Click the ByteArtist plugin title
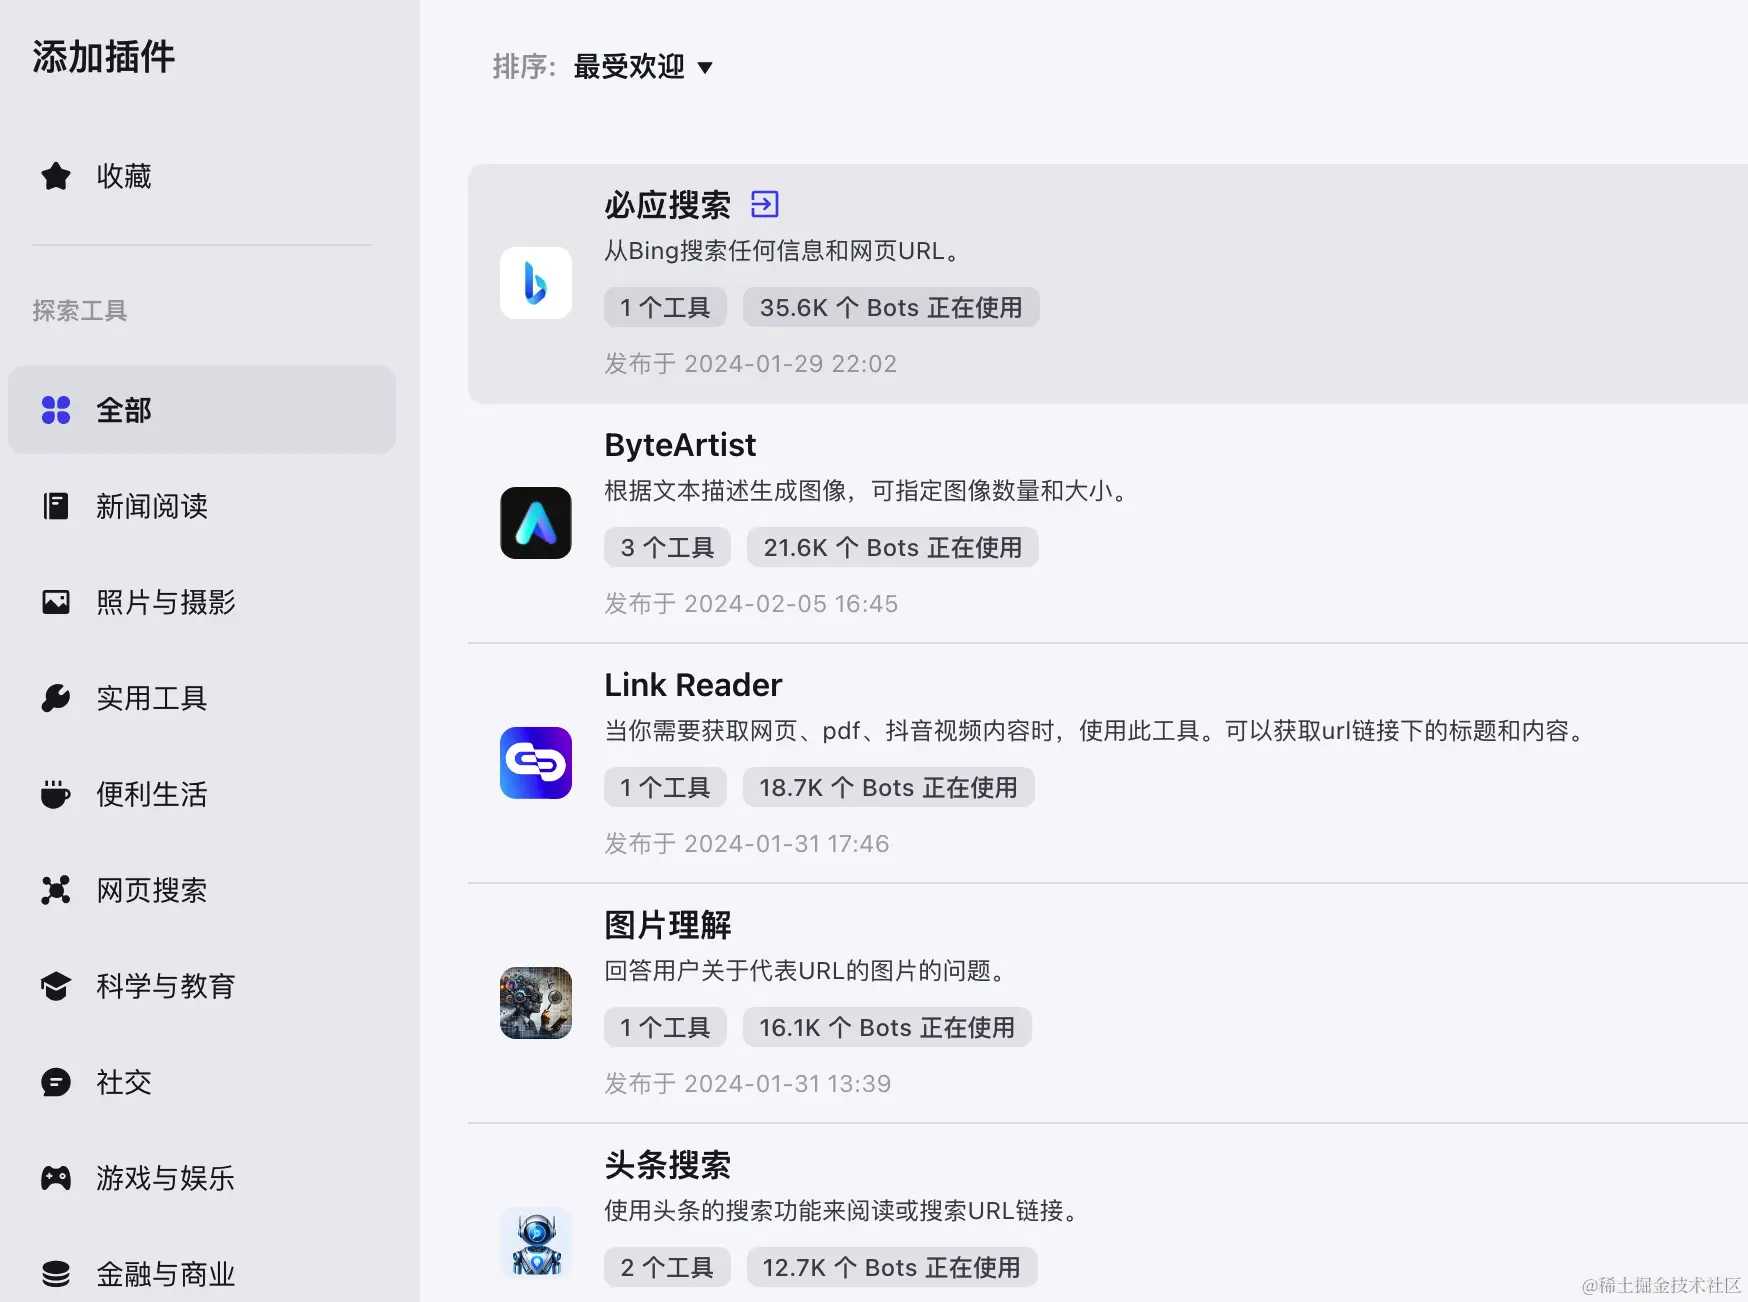Image resolution: width=1748 pixels, height=1302 pixels. 680,445
